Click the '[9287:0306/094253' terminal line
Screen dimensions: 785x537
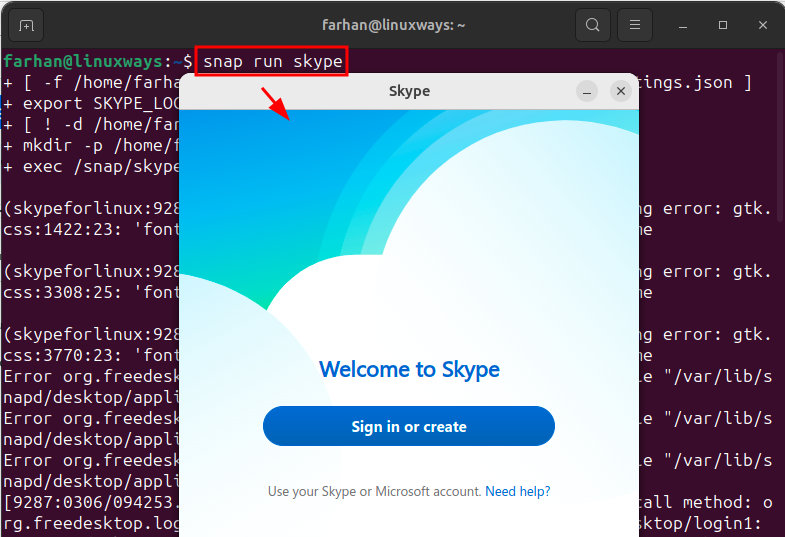point(92,502)
